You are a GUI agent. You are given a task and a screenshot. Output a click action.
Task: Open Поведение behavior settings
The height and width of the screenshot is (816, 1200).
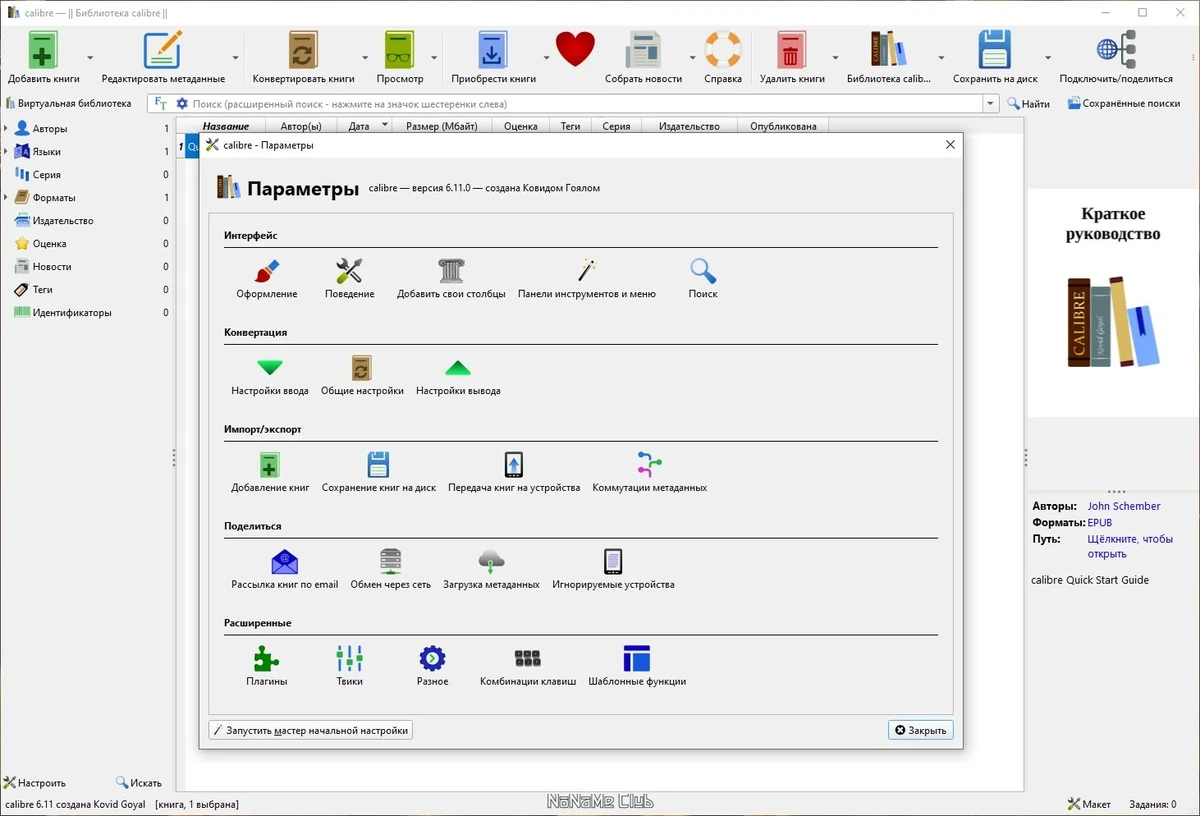(x=349, y=279)
